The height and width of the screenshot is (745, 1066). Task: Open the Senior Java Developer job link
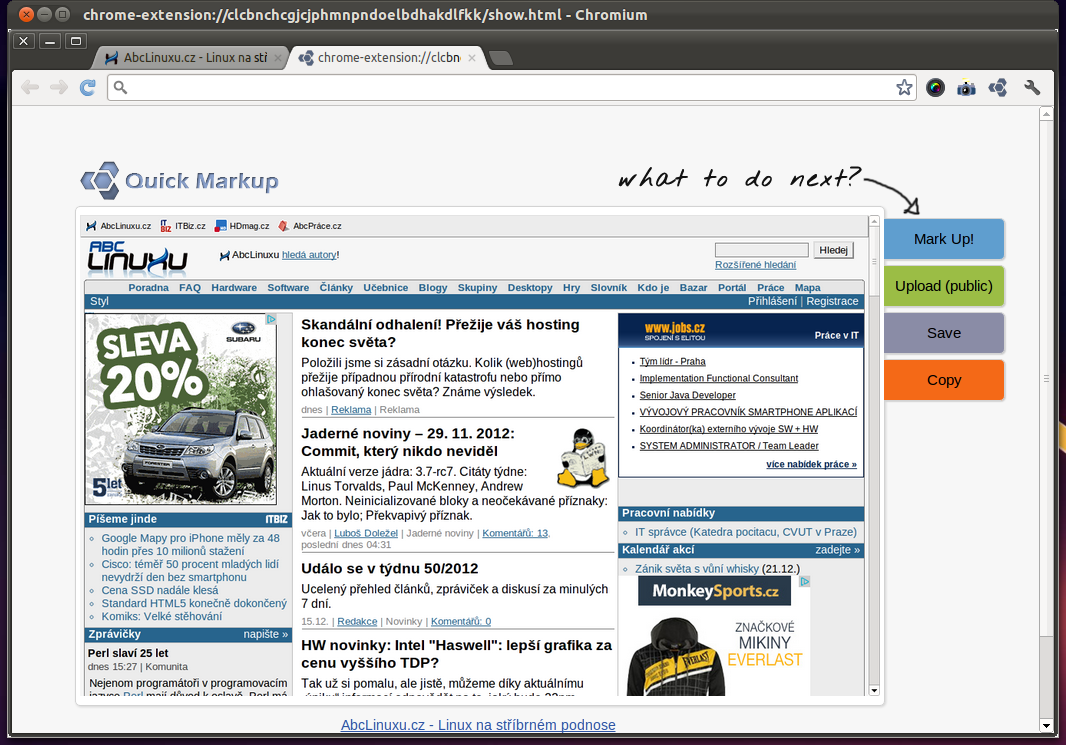tap(687, 395)
